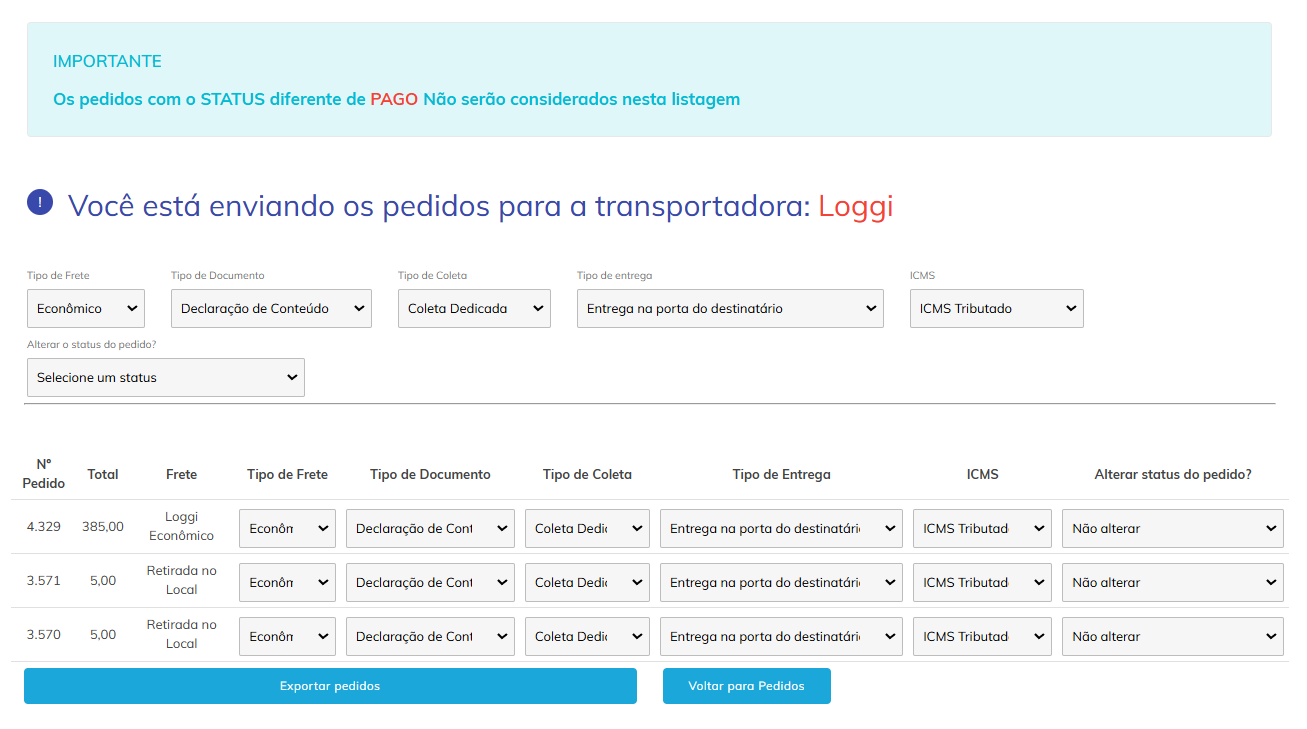Click 'Loggi Econômico' freight cell
Image resolution: width=1307 pixels, height=729 pixels.
tap(182, 526)
